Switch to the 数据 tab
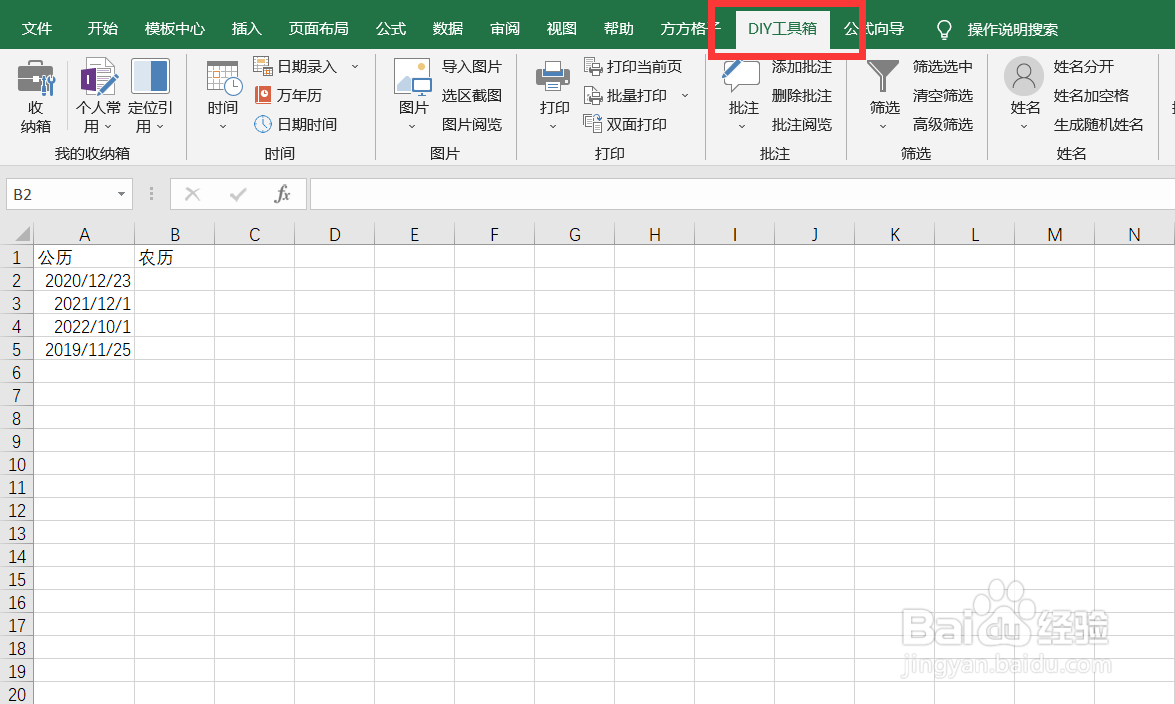The image size is (1175, 704). pyautogui.click(x=447, y=28)
